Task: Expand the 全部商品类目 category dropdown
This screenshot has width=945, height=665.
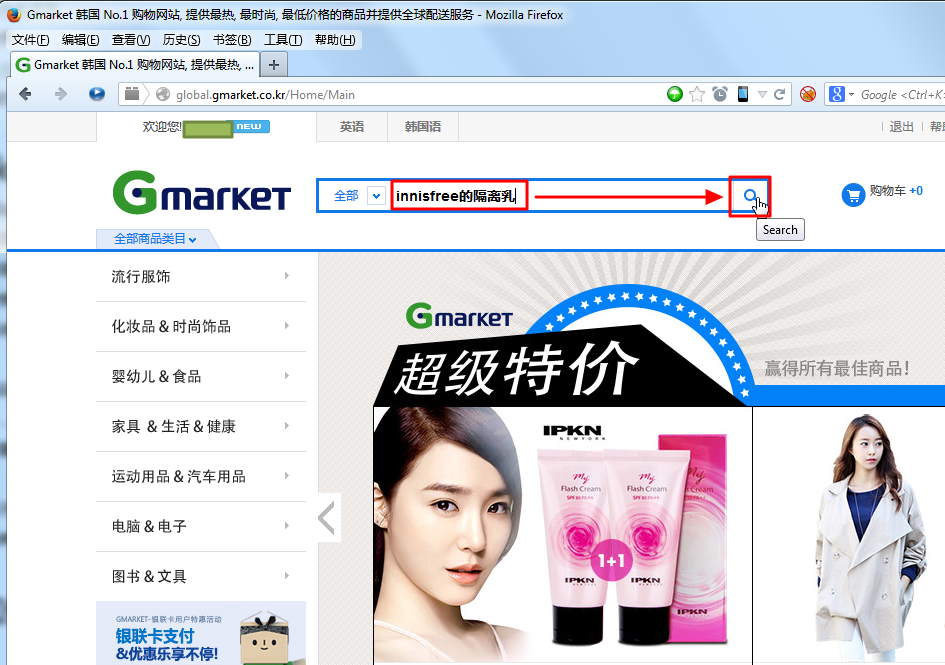Action: tap(155, 239)
